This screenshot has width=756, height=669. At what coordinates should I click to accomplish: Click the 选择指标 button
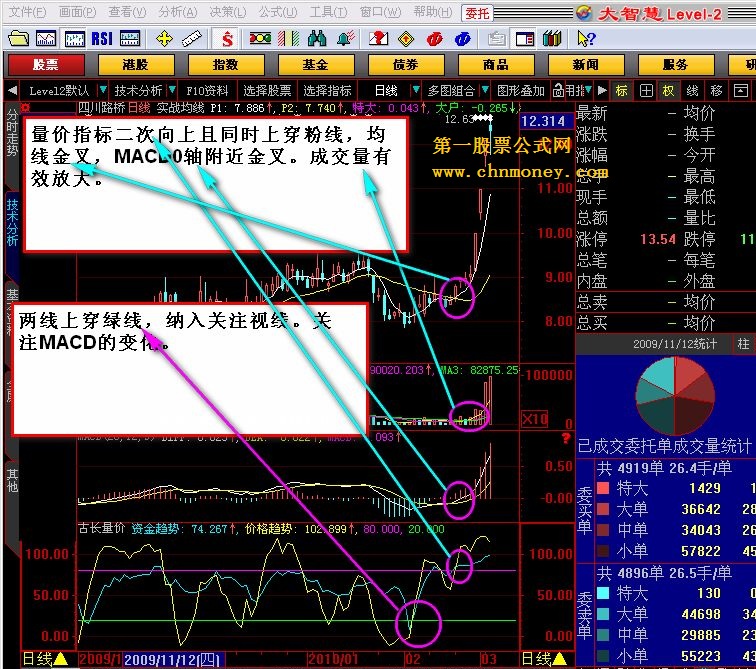[x=327, y=90]
